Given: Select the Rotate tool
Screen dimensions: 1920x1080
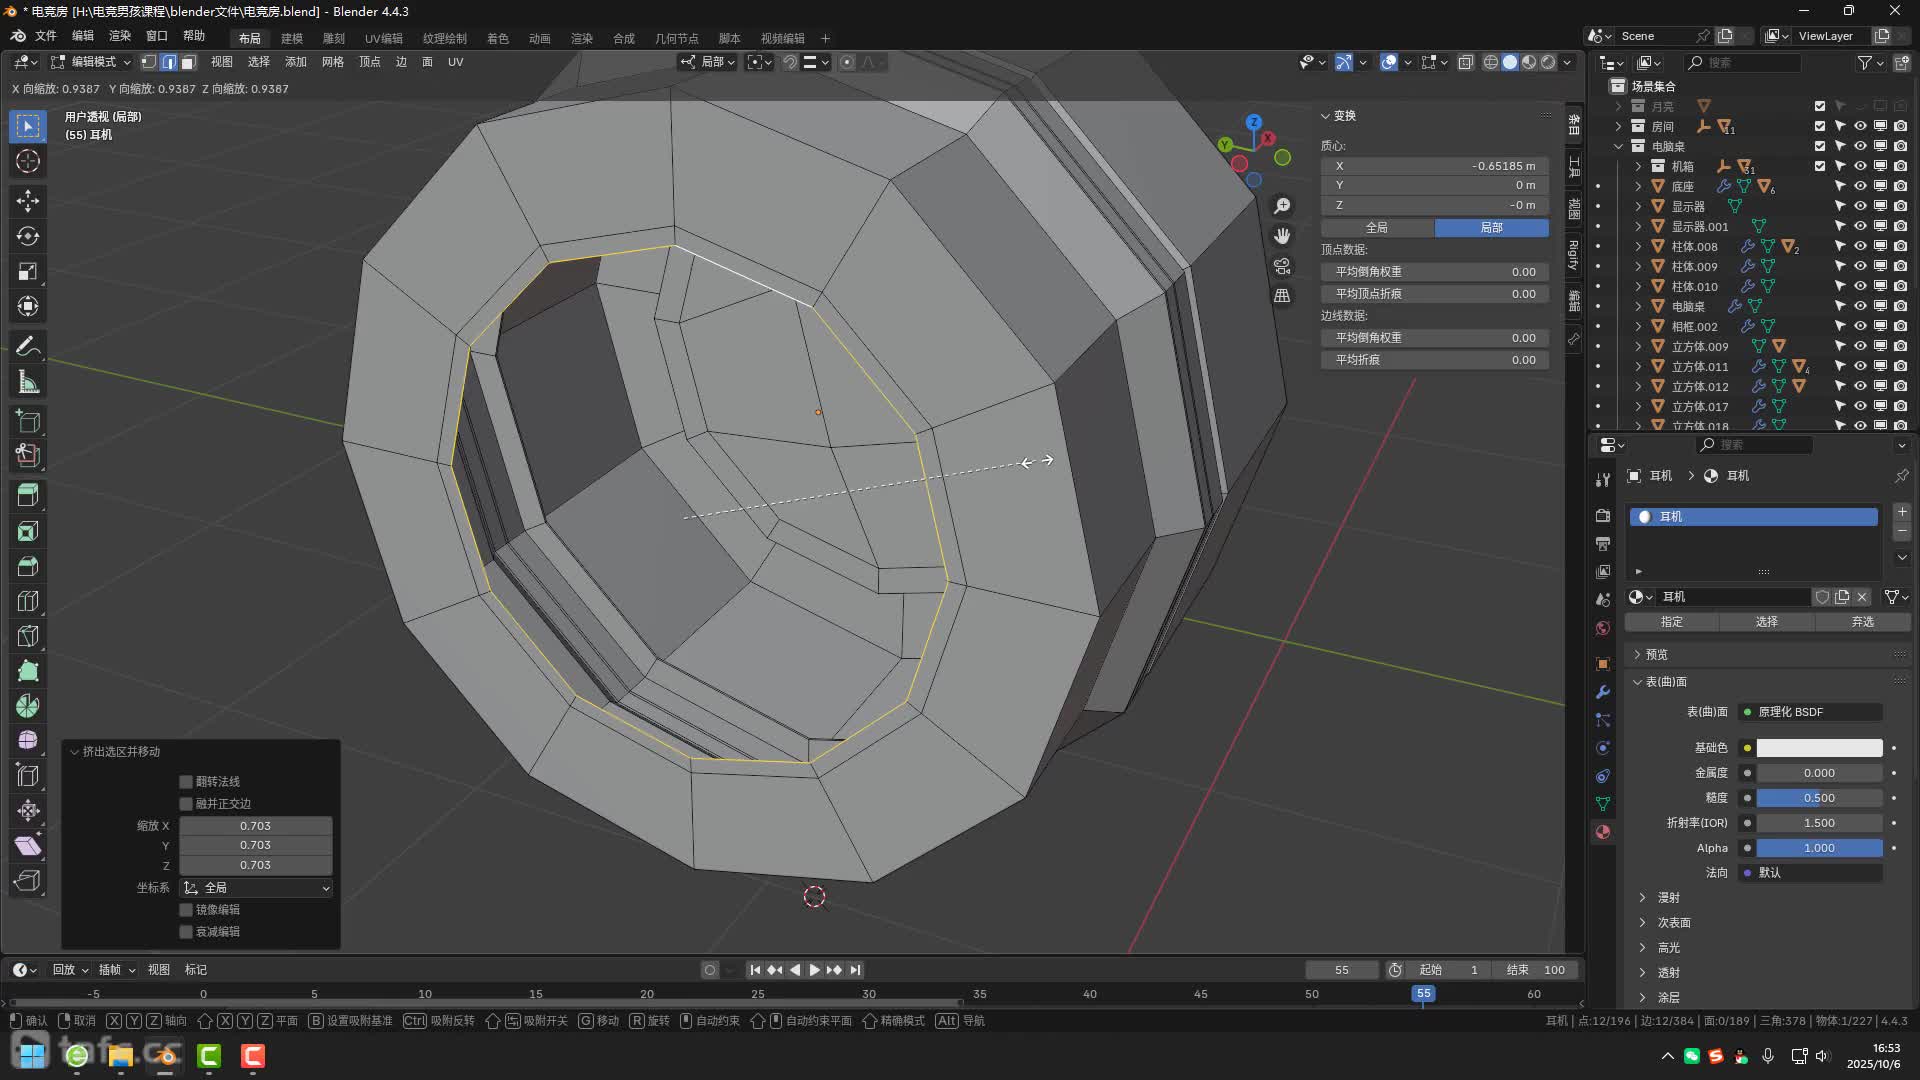Looking at the screenshot, I should 28,236.
